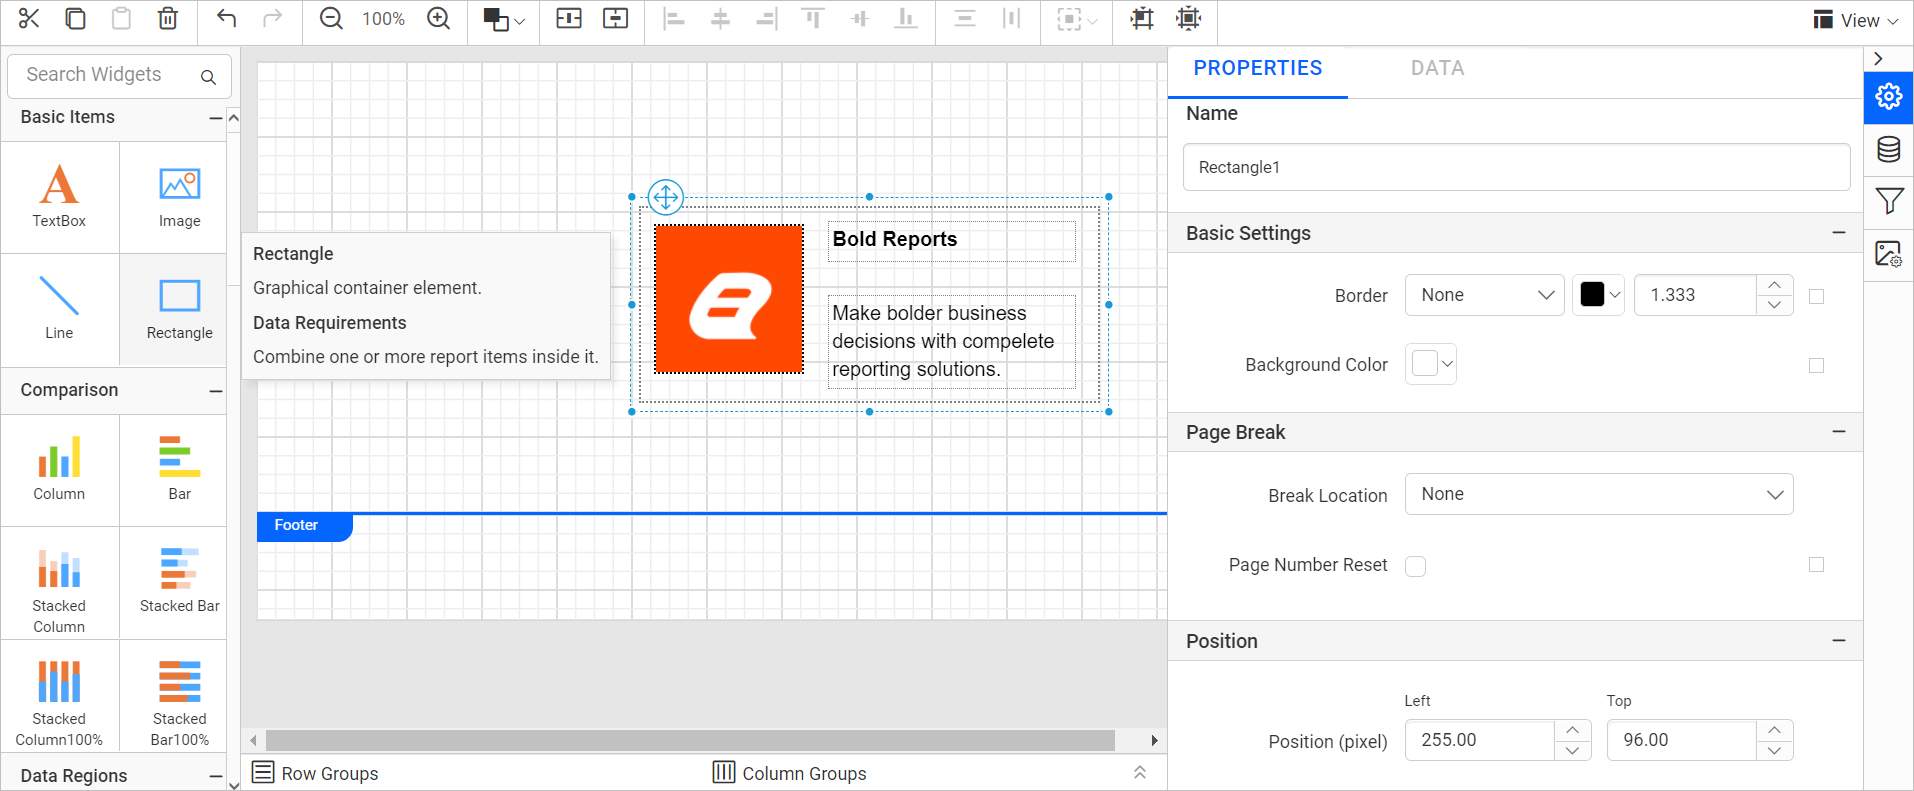Viewport: 1914px width, 791px height.
Task: Collapse the Basic Settings section
Action: pos(1838,233)
